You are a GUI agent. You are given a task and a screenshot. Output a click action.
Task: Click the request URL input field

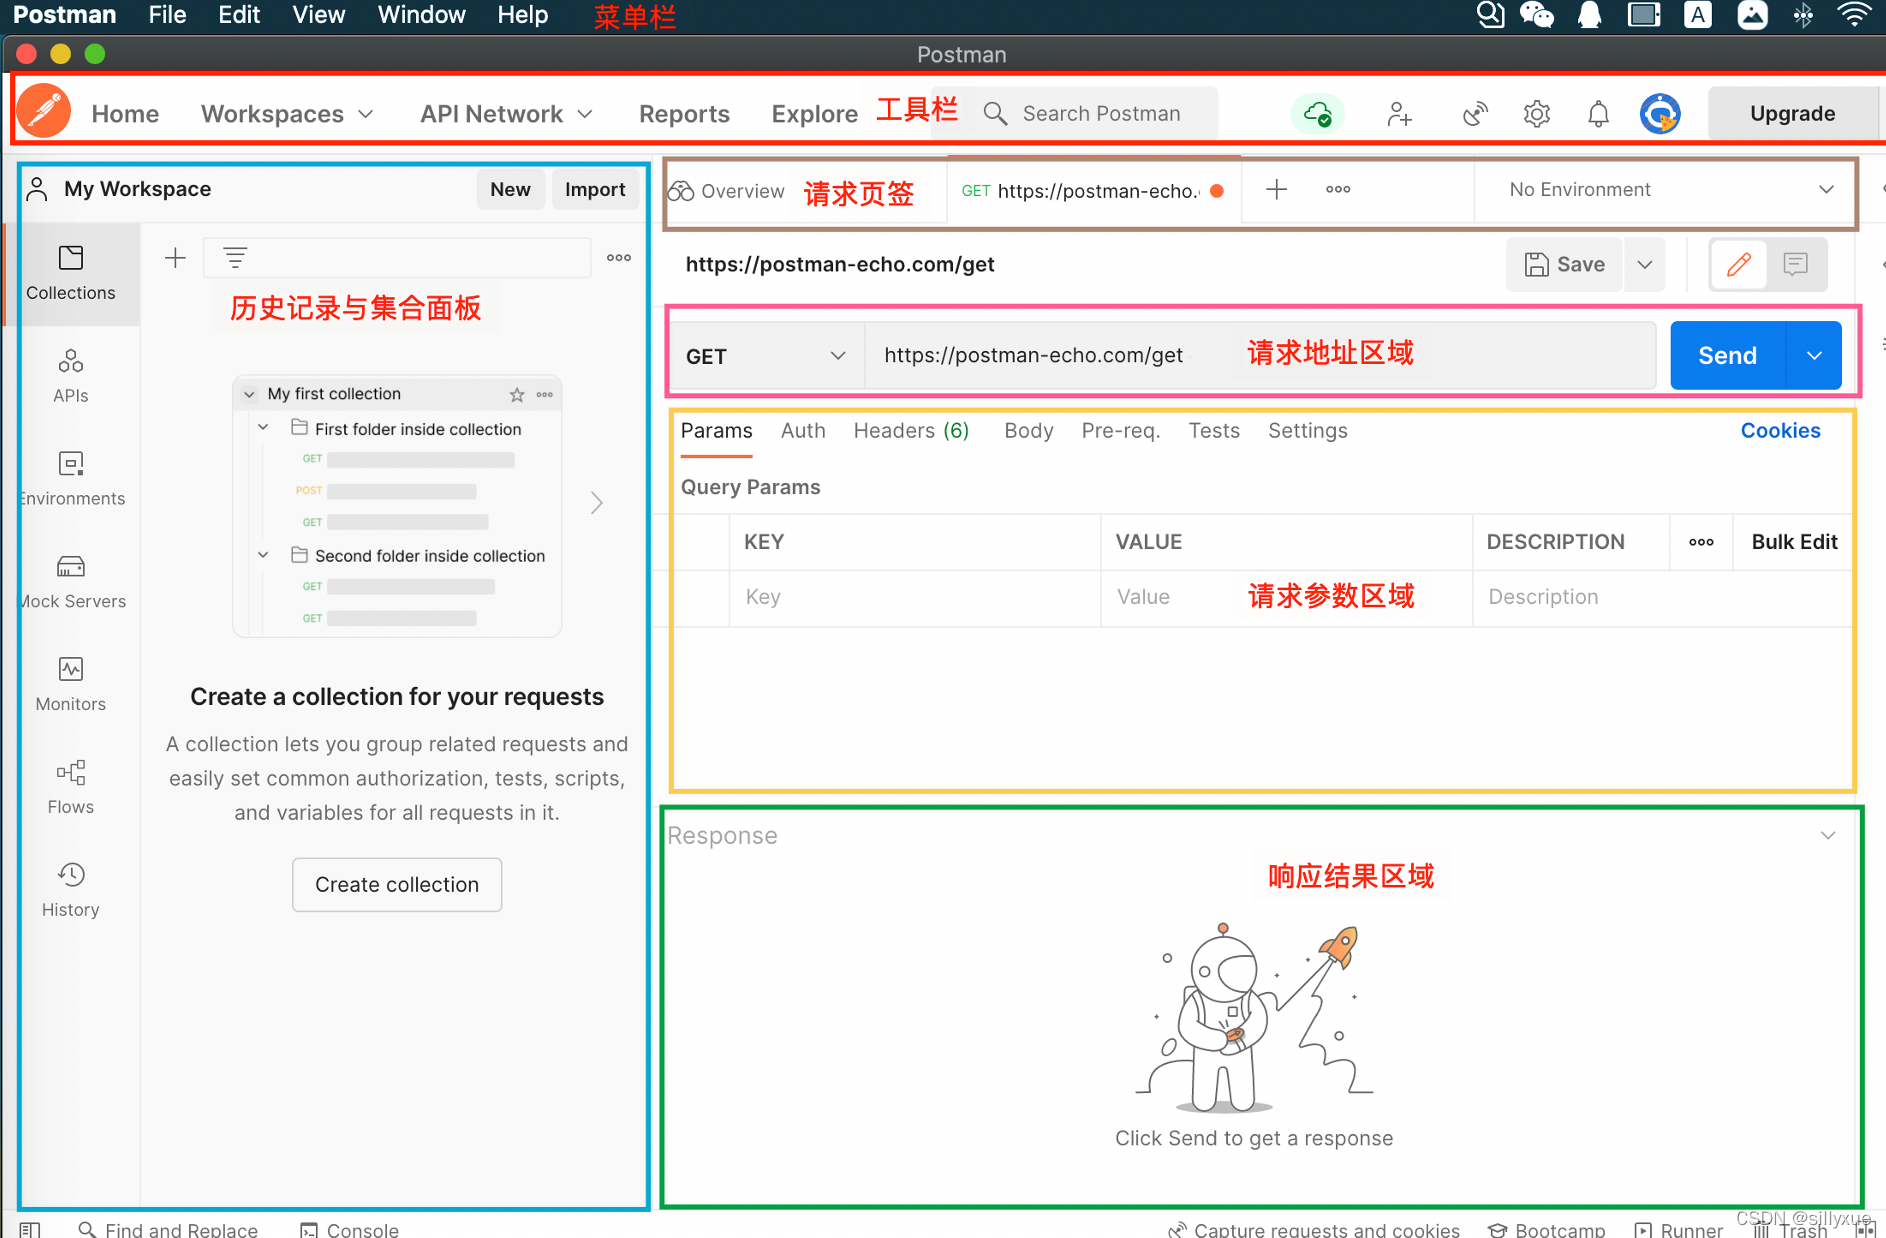point(1260,356)
